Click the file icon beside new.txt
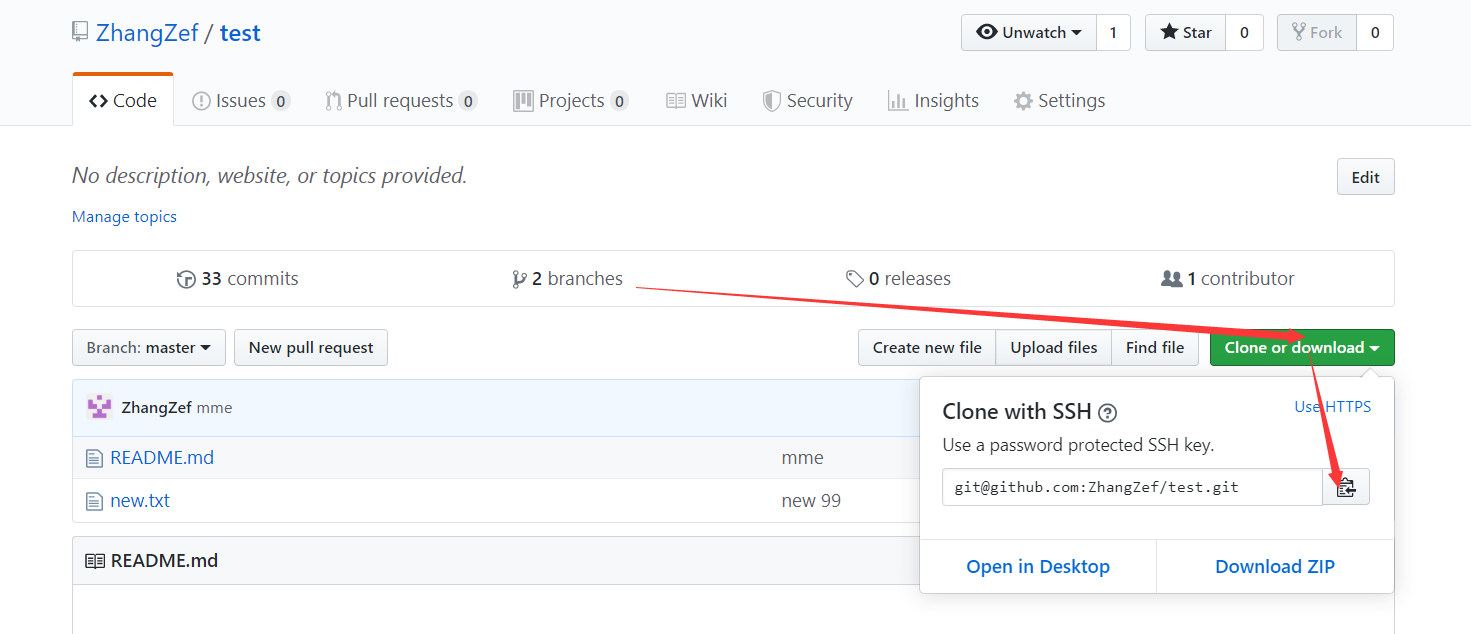Screen dimensions: 1471x634 click(x=94, y=501)
